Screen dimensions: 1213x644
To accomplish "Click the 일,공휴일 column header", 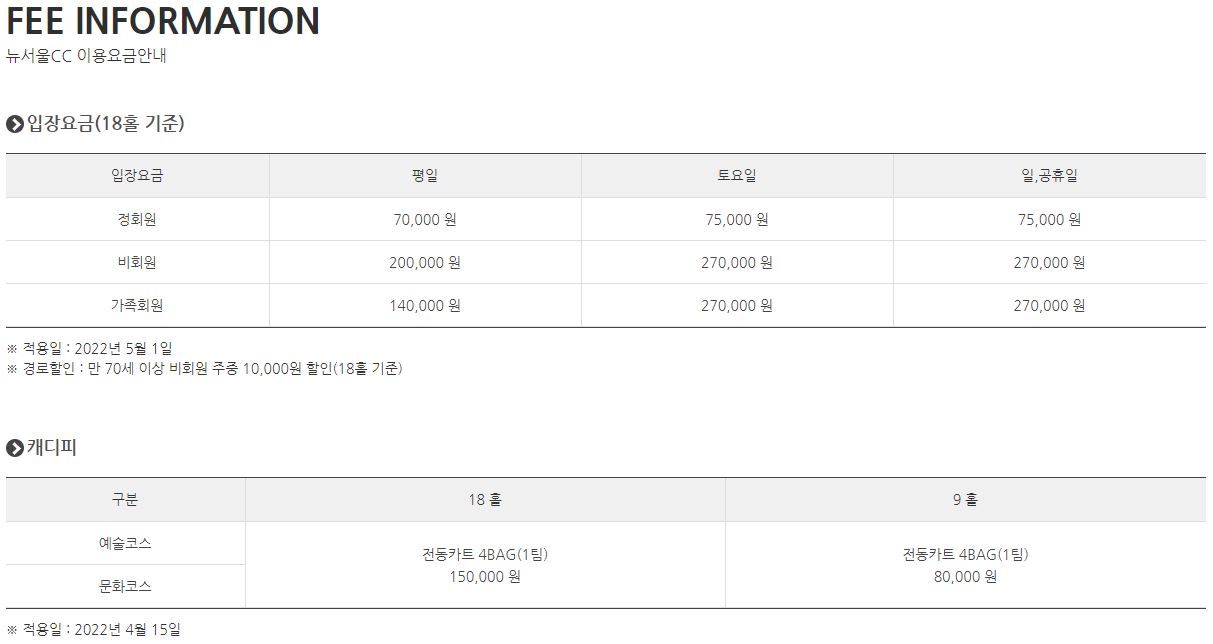I will click(1049, 176).
